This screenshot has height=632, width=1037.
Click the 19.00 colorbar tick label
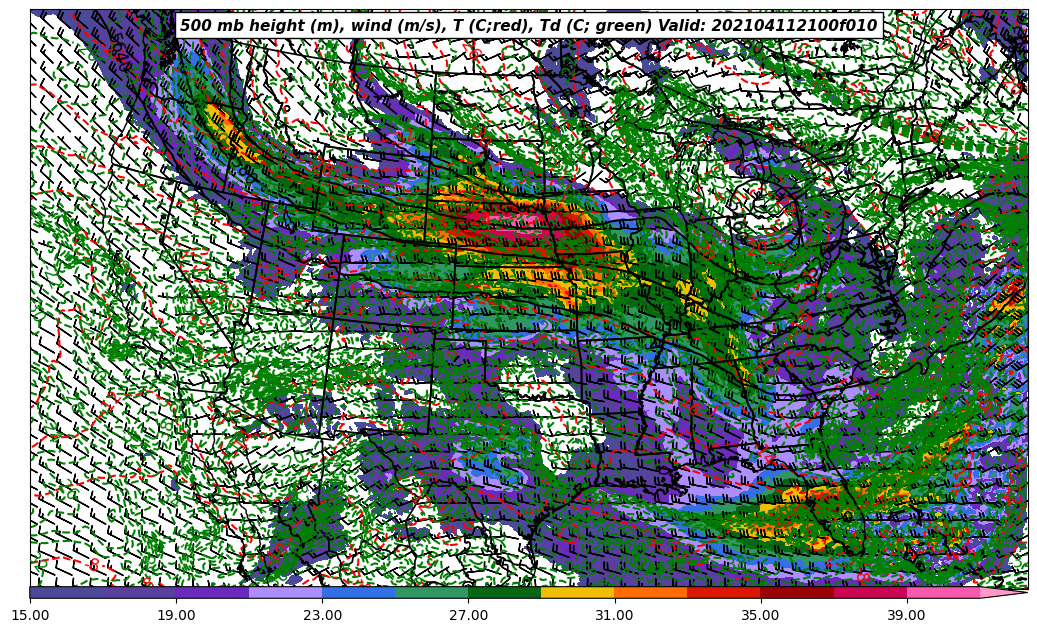click(x=177, y=615)
